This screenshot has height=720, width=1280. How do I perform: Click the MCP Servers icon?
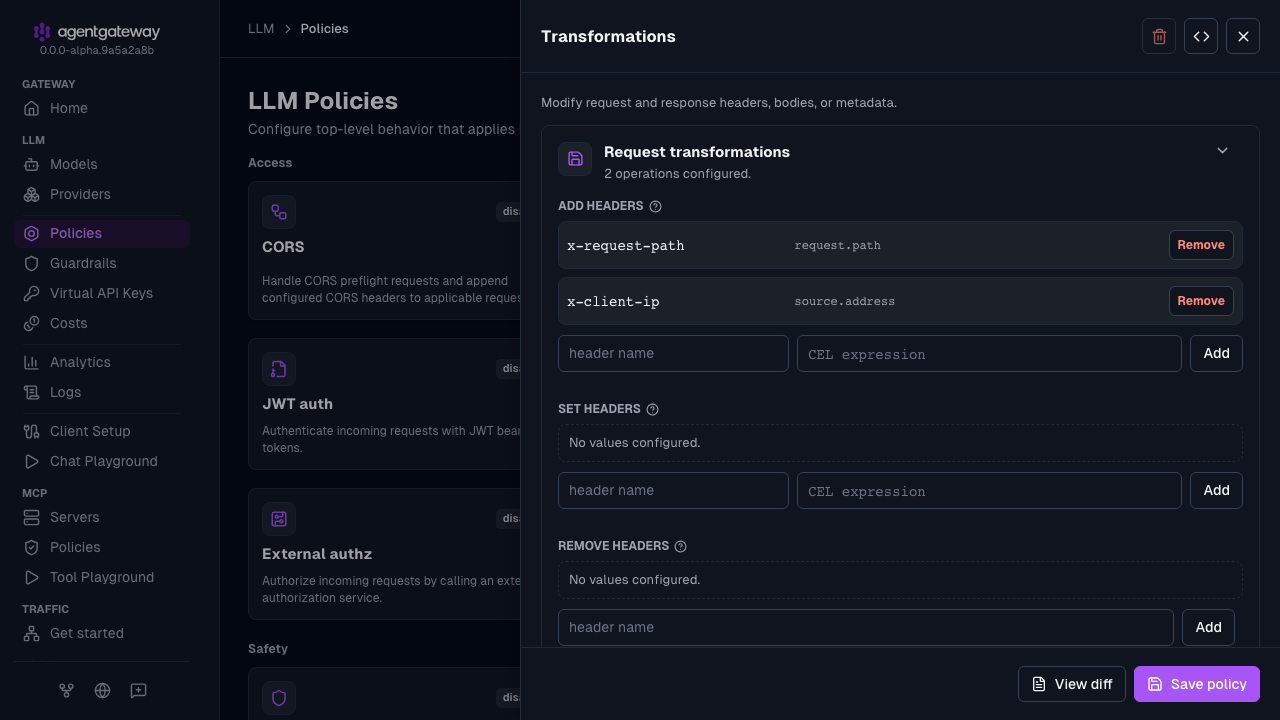[31, 517]
